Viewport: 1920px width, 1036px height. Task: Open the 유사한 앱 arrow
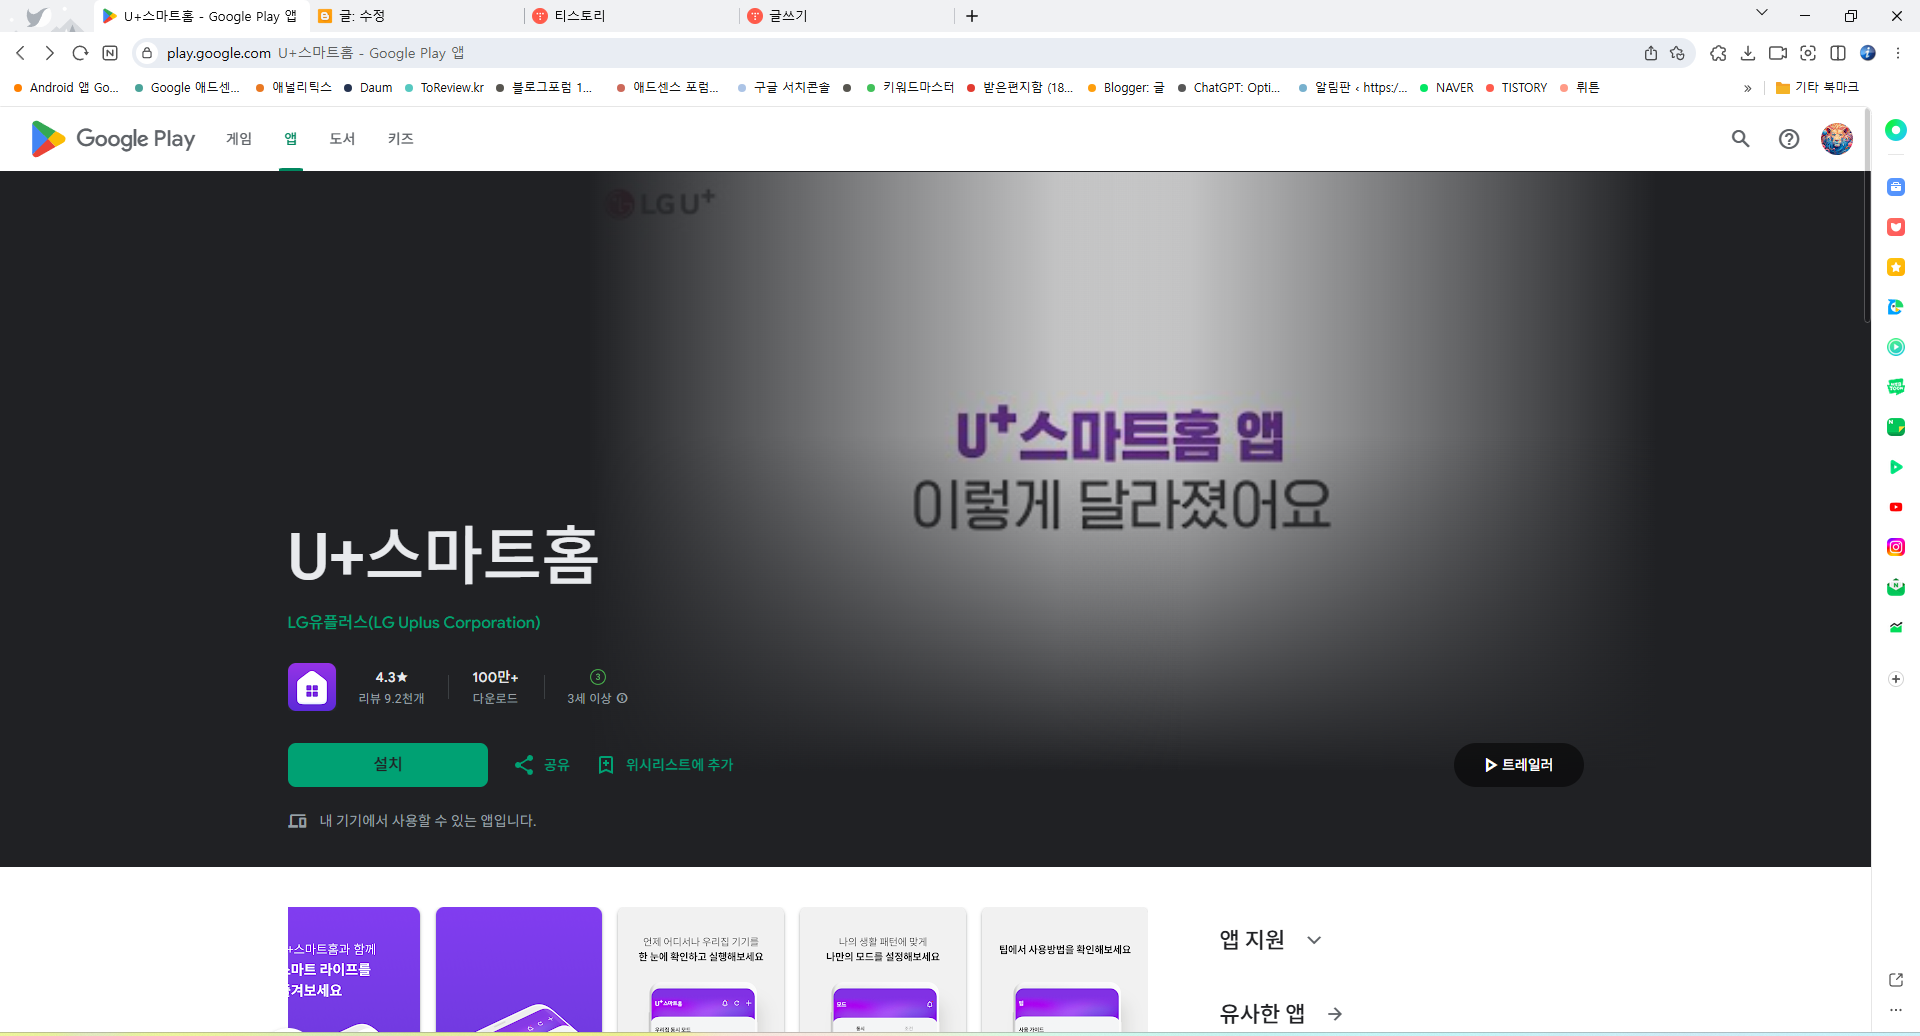(1335, 1014)
